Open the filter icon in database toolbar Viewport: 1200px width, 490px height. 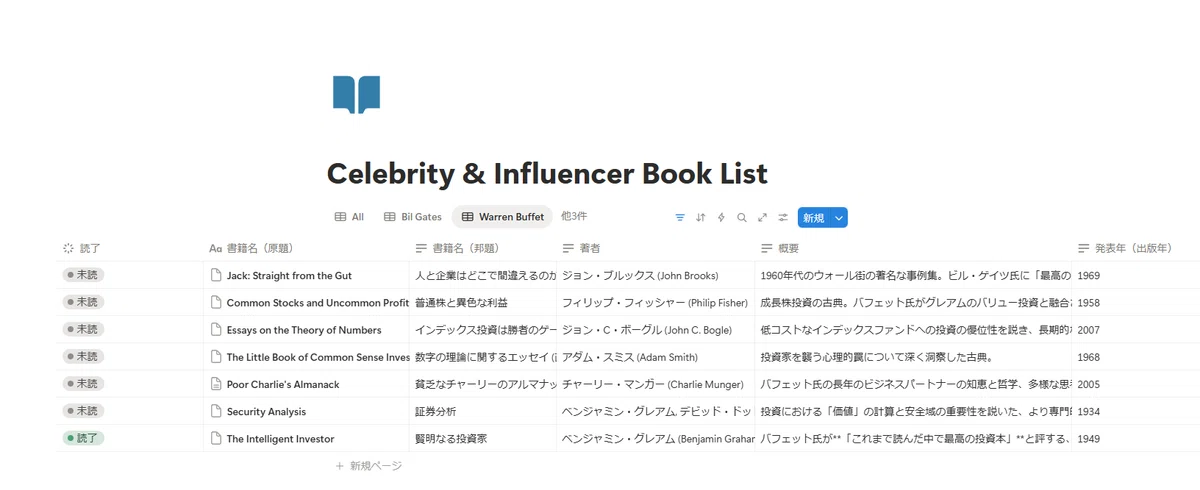pyautogui.click(x=680, y=217)
